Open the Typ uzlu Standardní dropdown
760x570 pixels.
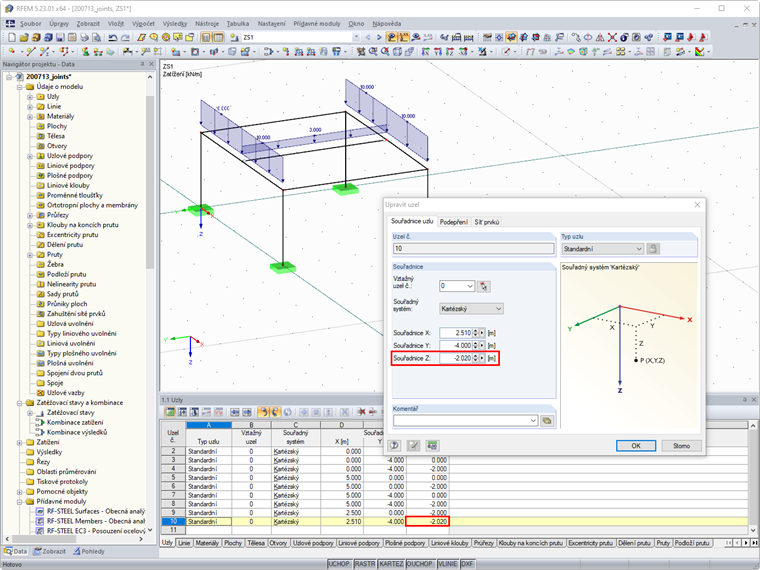(x=638, y=249)
